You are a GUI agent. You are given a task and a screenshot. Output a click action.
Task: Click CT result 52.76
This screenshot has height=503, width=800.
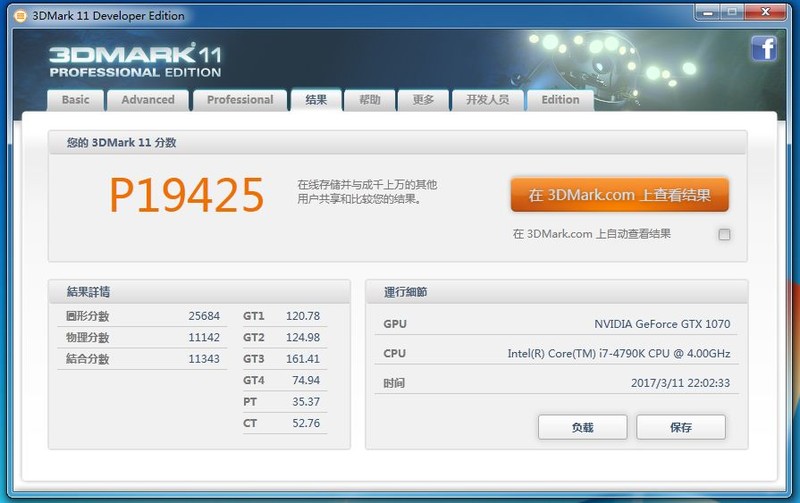306,423
